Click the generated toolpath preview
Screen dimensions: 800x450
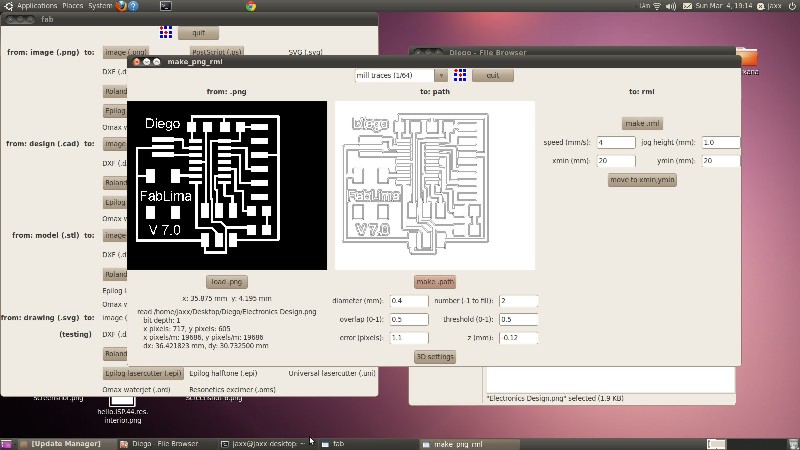pos(435,185)
